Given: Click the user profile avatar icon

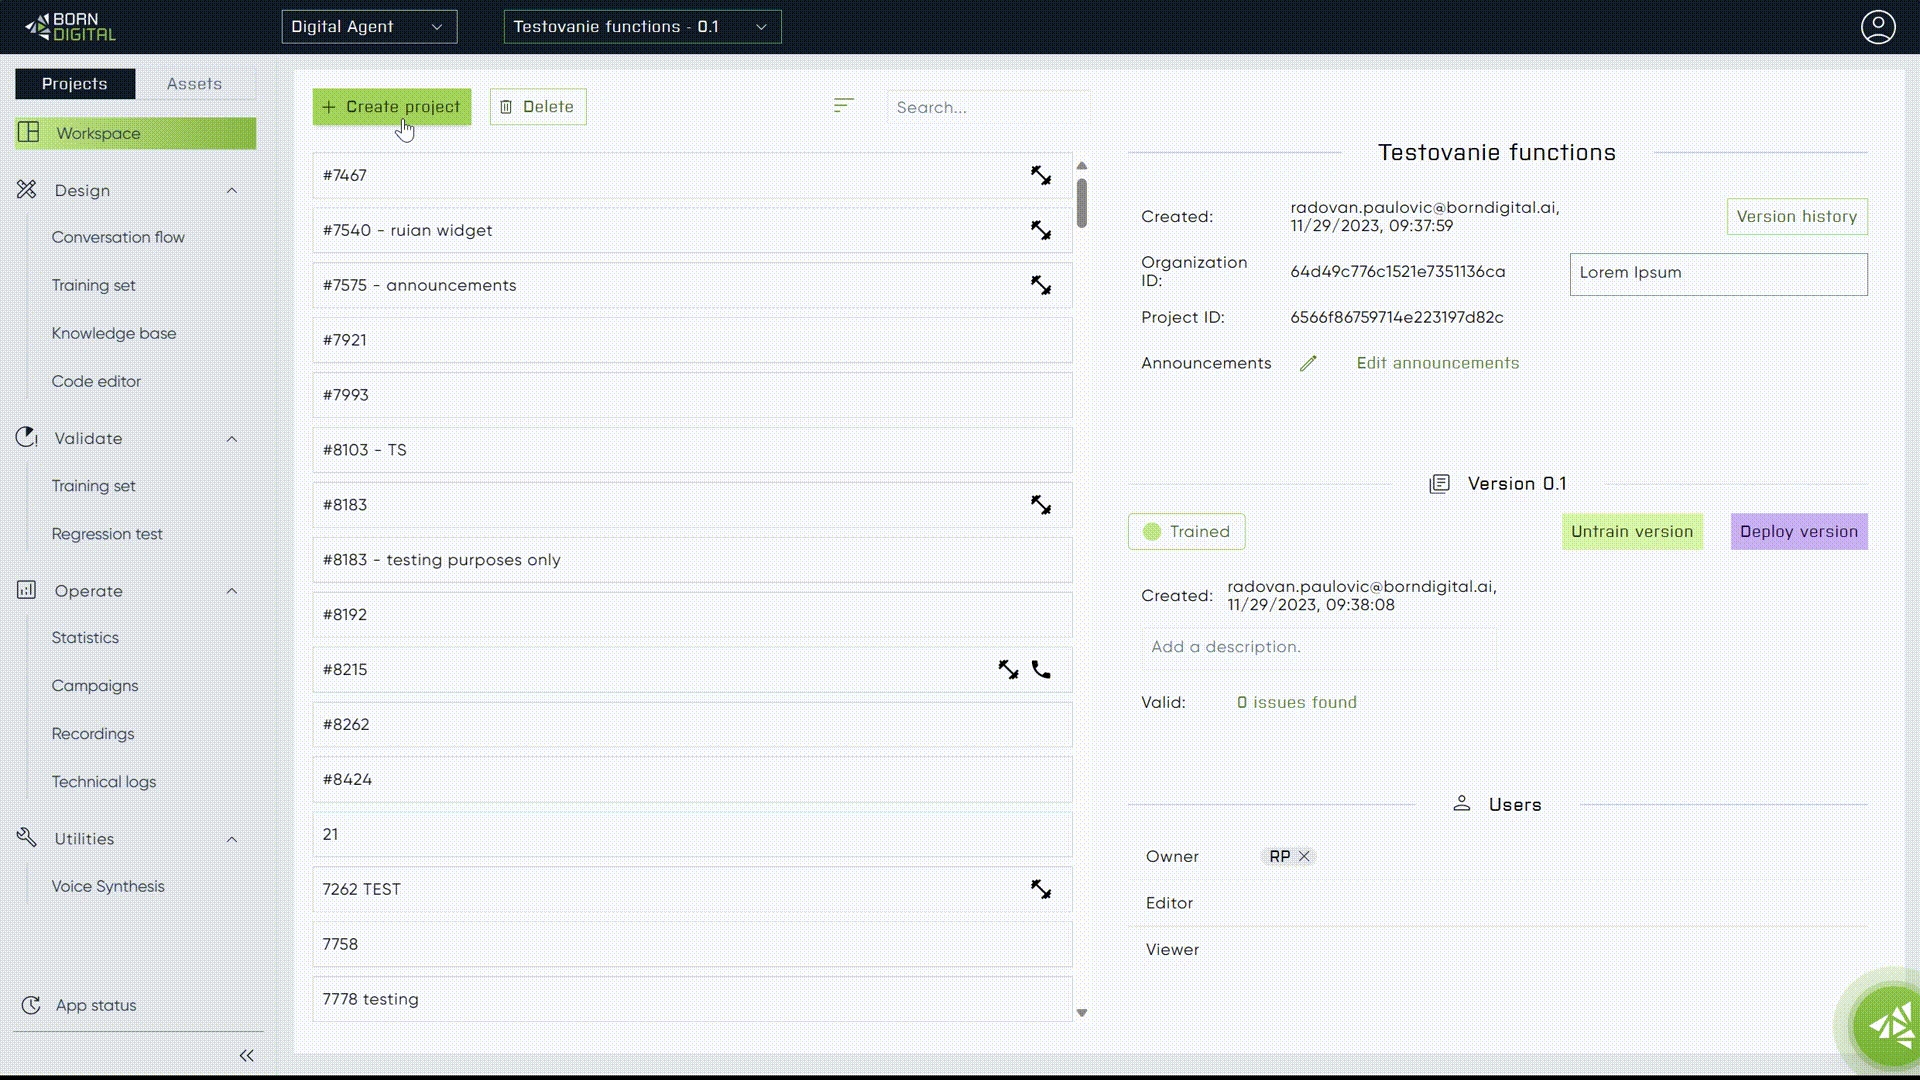Looking at the screenshot, I should 1877,27.
